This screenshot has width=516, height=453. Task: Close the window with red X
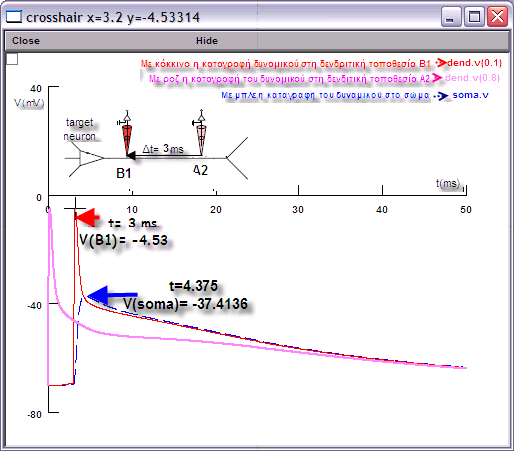click(497, 17)
